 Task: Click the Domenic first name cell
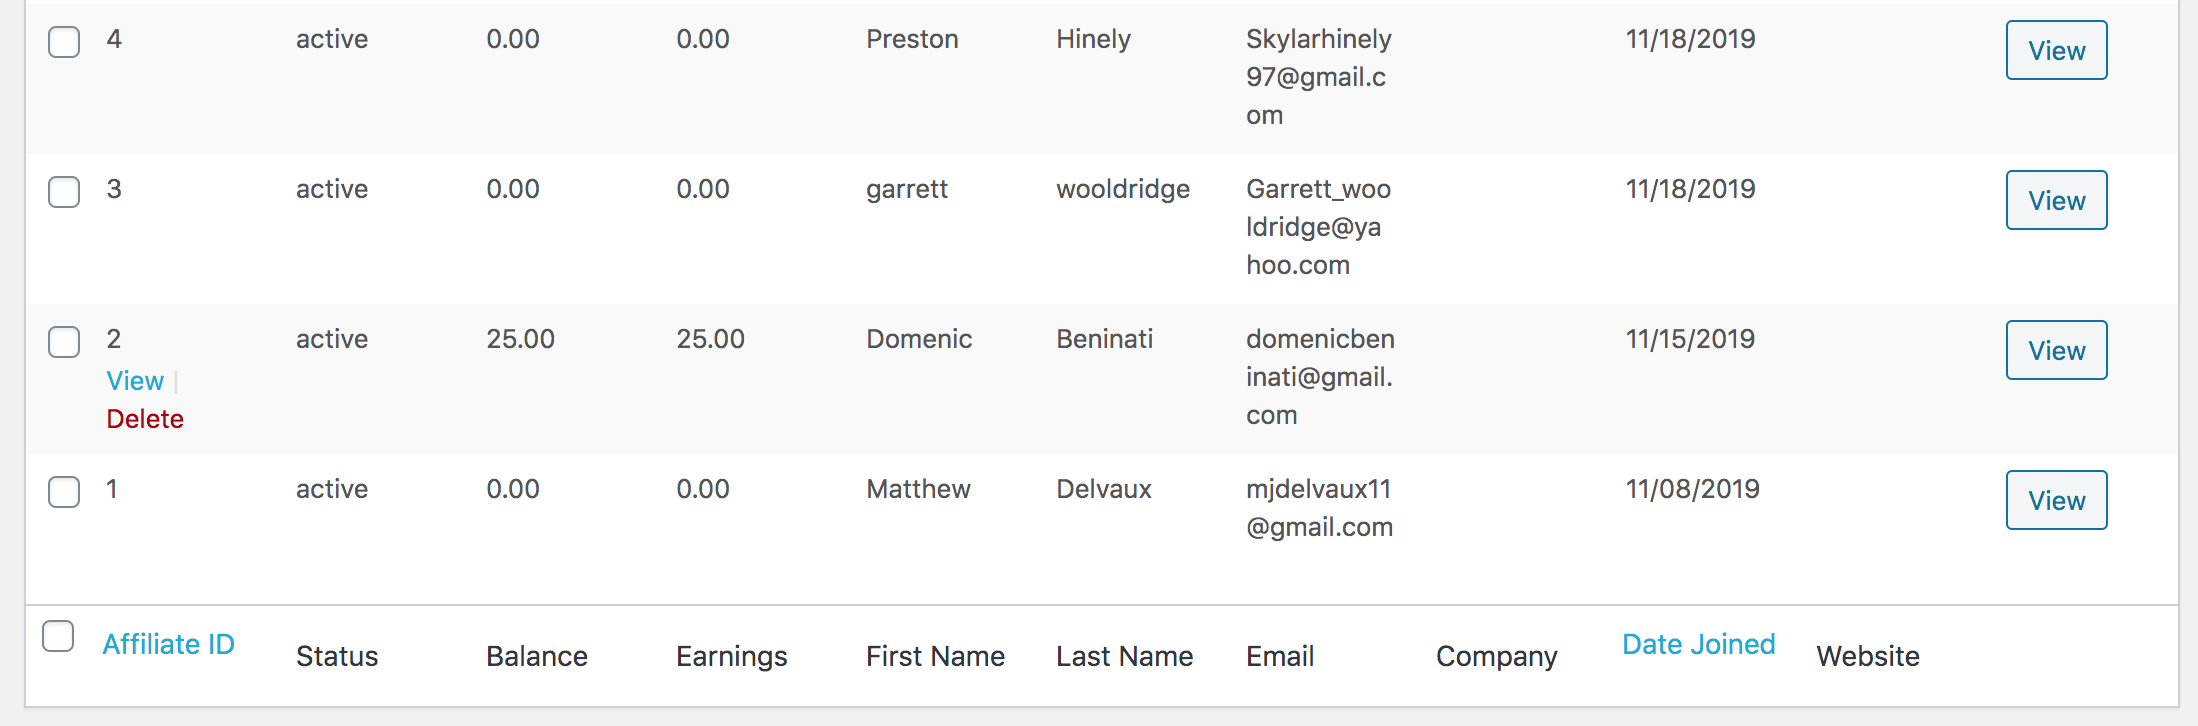[919, 339]
